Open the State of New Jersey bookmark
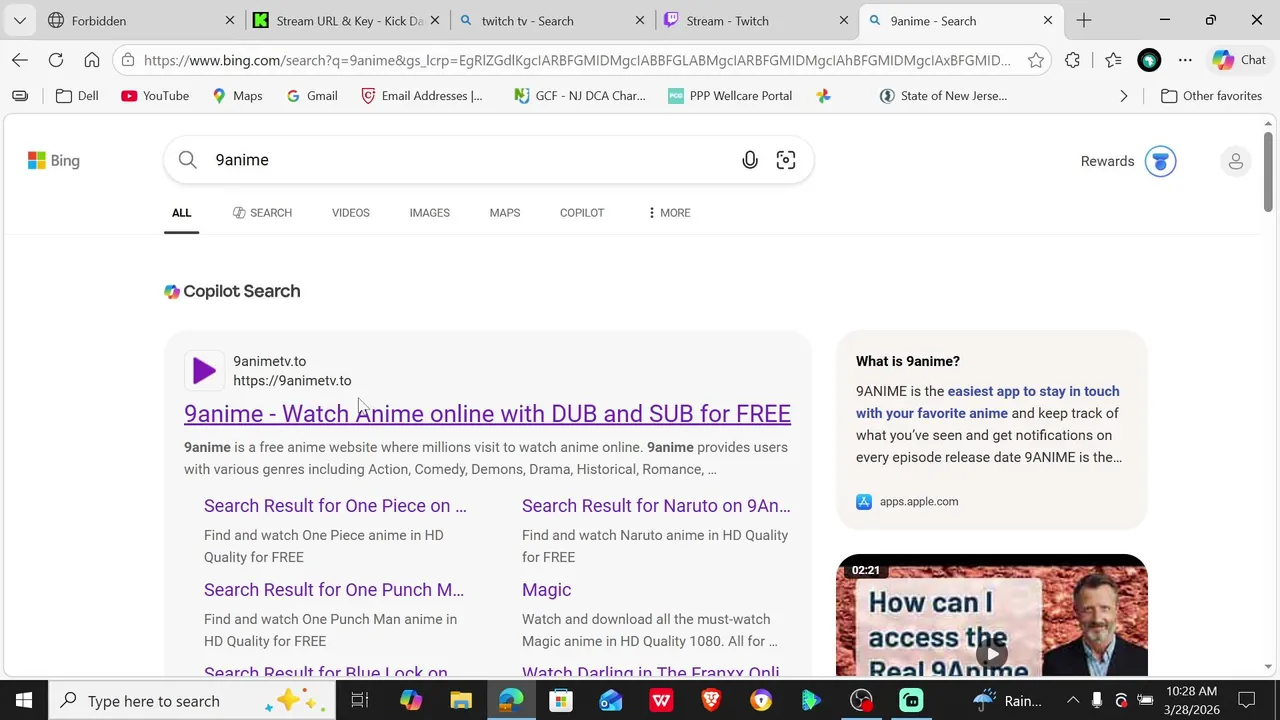Image resolution: width=1280 pixels, height=720 pixels. 943,96
